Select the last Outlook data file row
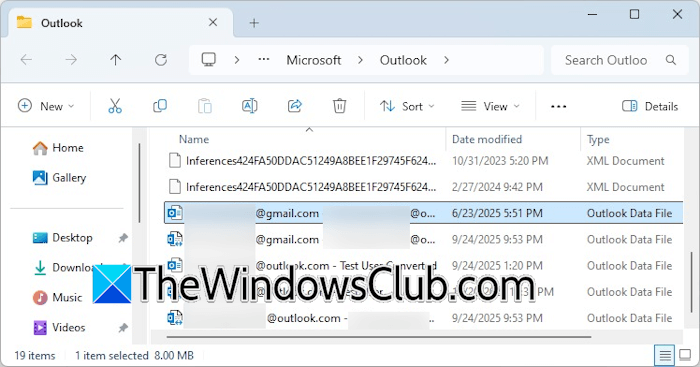The height and width of the screenshot is (367, 700). click(x=423, y=318)
